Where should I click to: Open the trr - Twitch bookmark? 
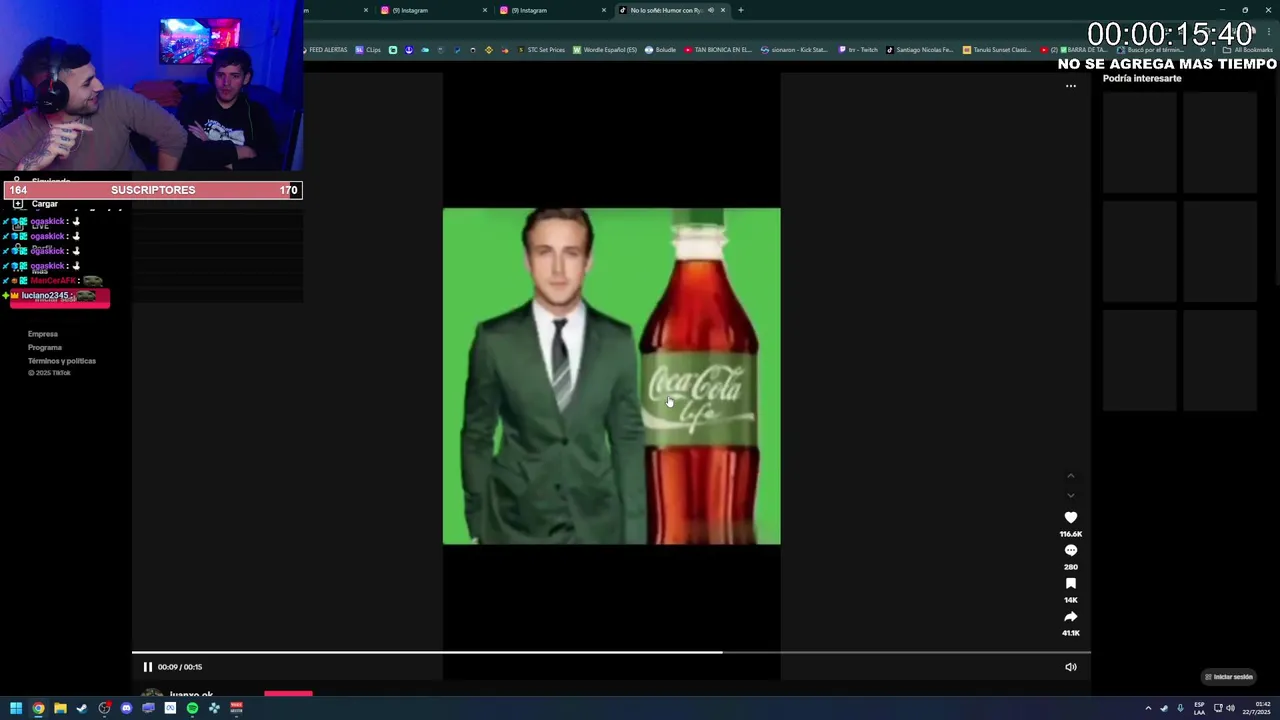[858, 50]
